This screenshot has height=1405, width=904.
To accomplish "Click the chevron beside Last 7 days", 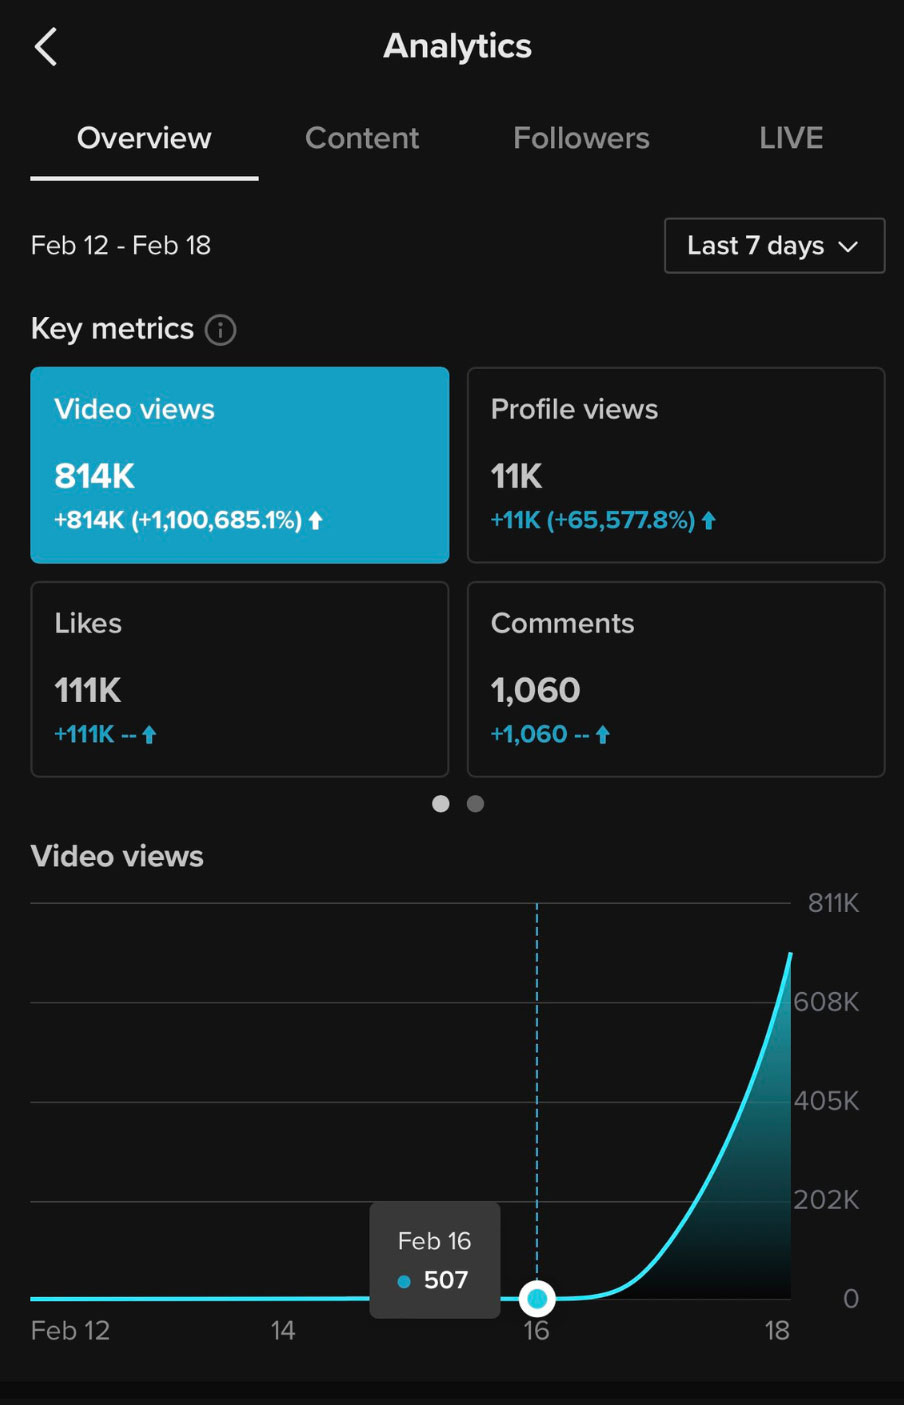I will pos(849,247).
